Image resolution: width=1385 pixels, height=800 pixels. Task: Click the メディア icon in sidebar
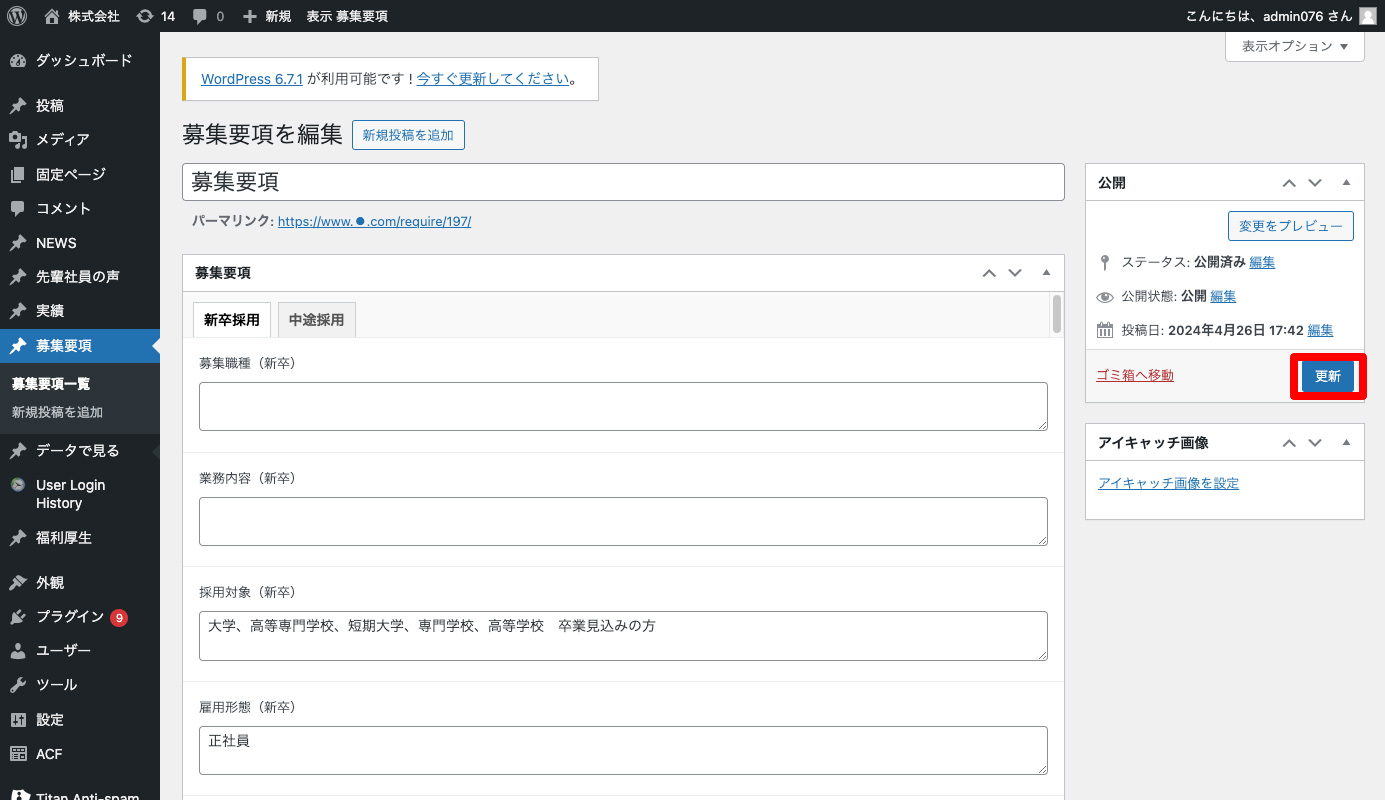click(18, 140)
